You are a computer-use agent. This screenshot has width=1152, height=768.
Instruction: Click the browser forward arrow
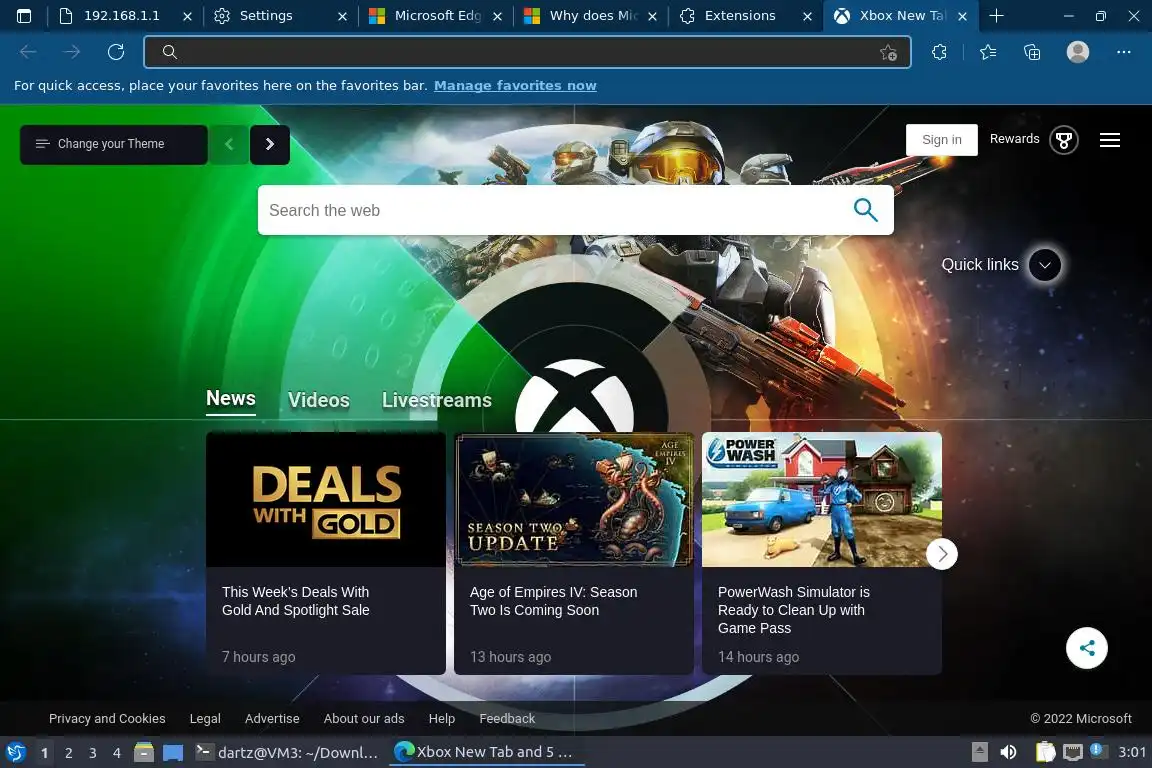click(72, 51)
